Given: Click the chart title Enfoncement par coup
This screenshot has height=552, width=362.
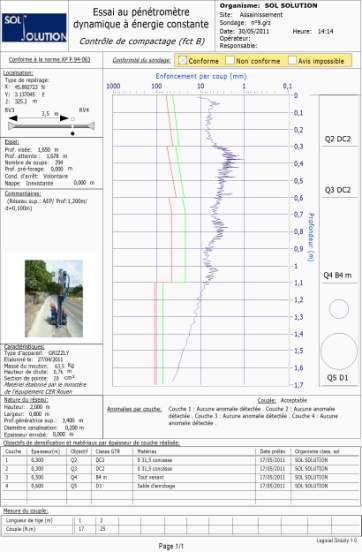Looking at the screenshot, I should pyautogui.click(x=201, y=76).
